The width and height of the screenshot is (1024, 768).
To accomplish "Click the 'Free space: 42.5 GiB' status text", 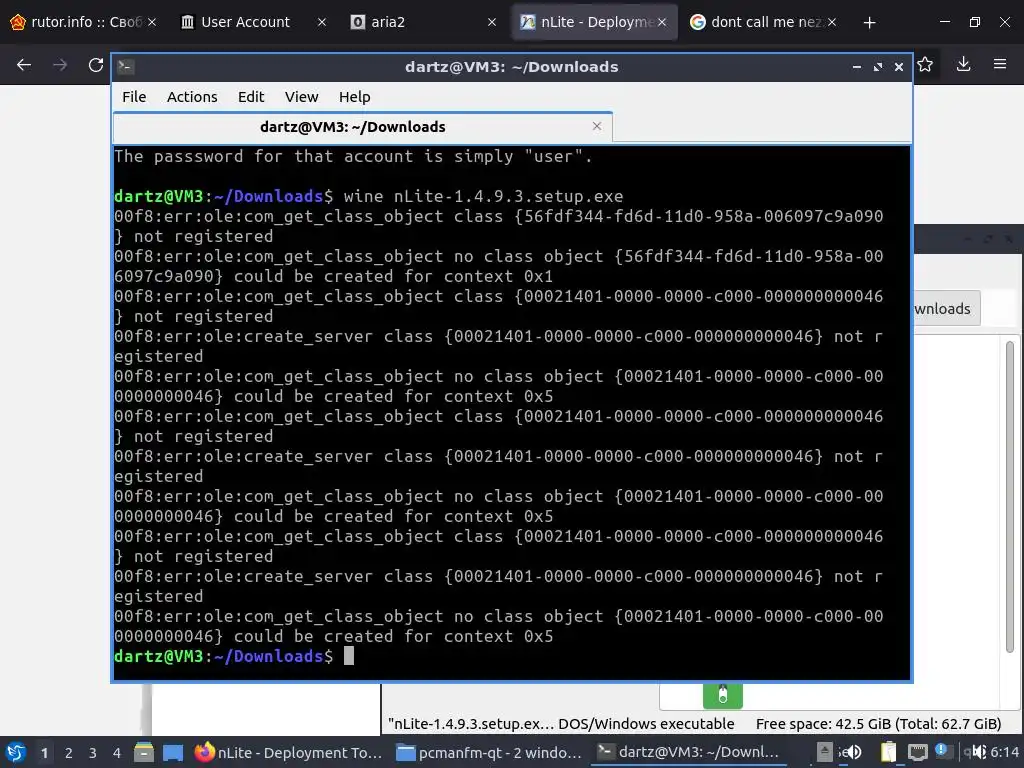I will [x=878, y=724].
